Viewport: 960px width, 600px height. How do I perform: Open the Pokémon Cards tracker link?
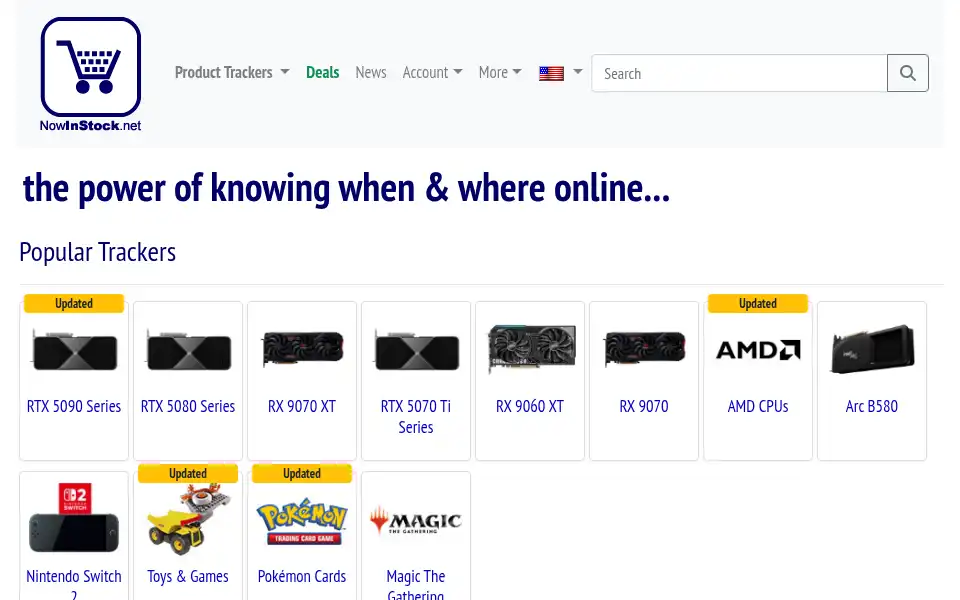click(x=302, y=577)
